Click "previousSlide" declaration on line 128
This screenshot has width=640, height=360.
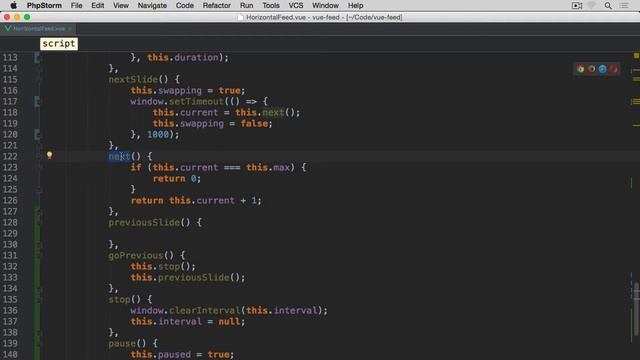(144, 222)
